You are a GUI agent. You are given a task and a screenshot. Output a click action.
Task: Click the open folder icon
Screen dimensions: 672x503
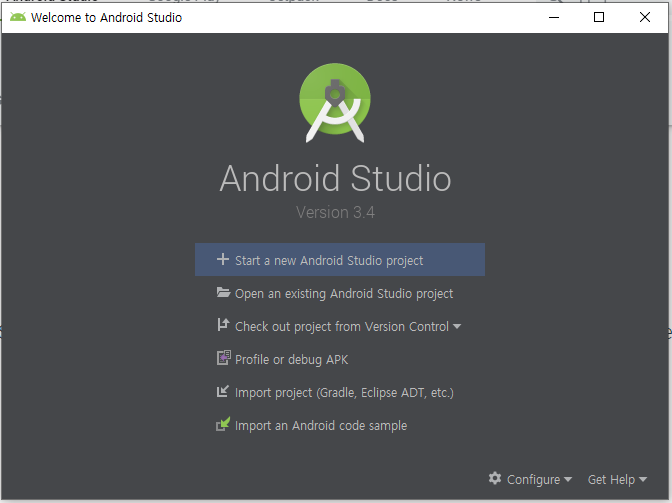point(223,293)
